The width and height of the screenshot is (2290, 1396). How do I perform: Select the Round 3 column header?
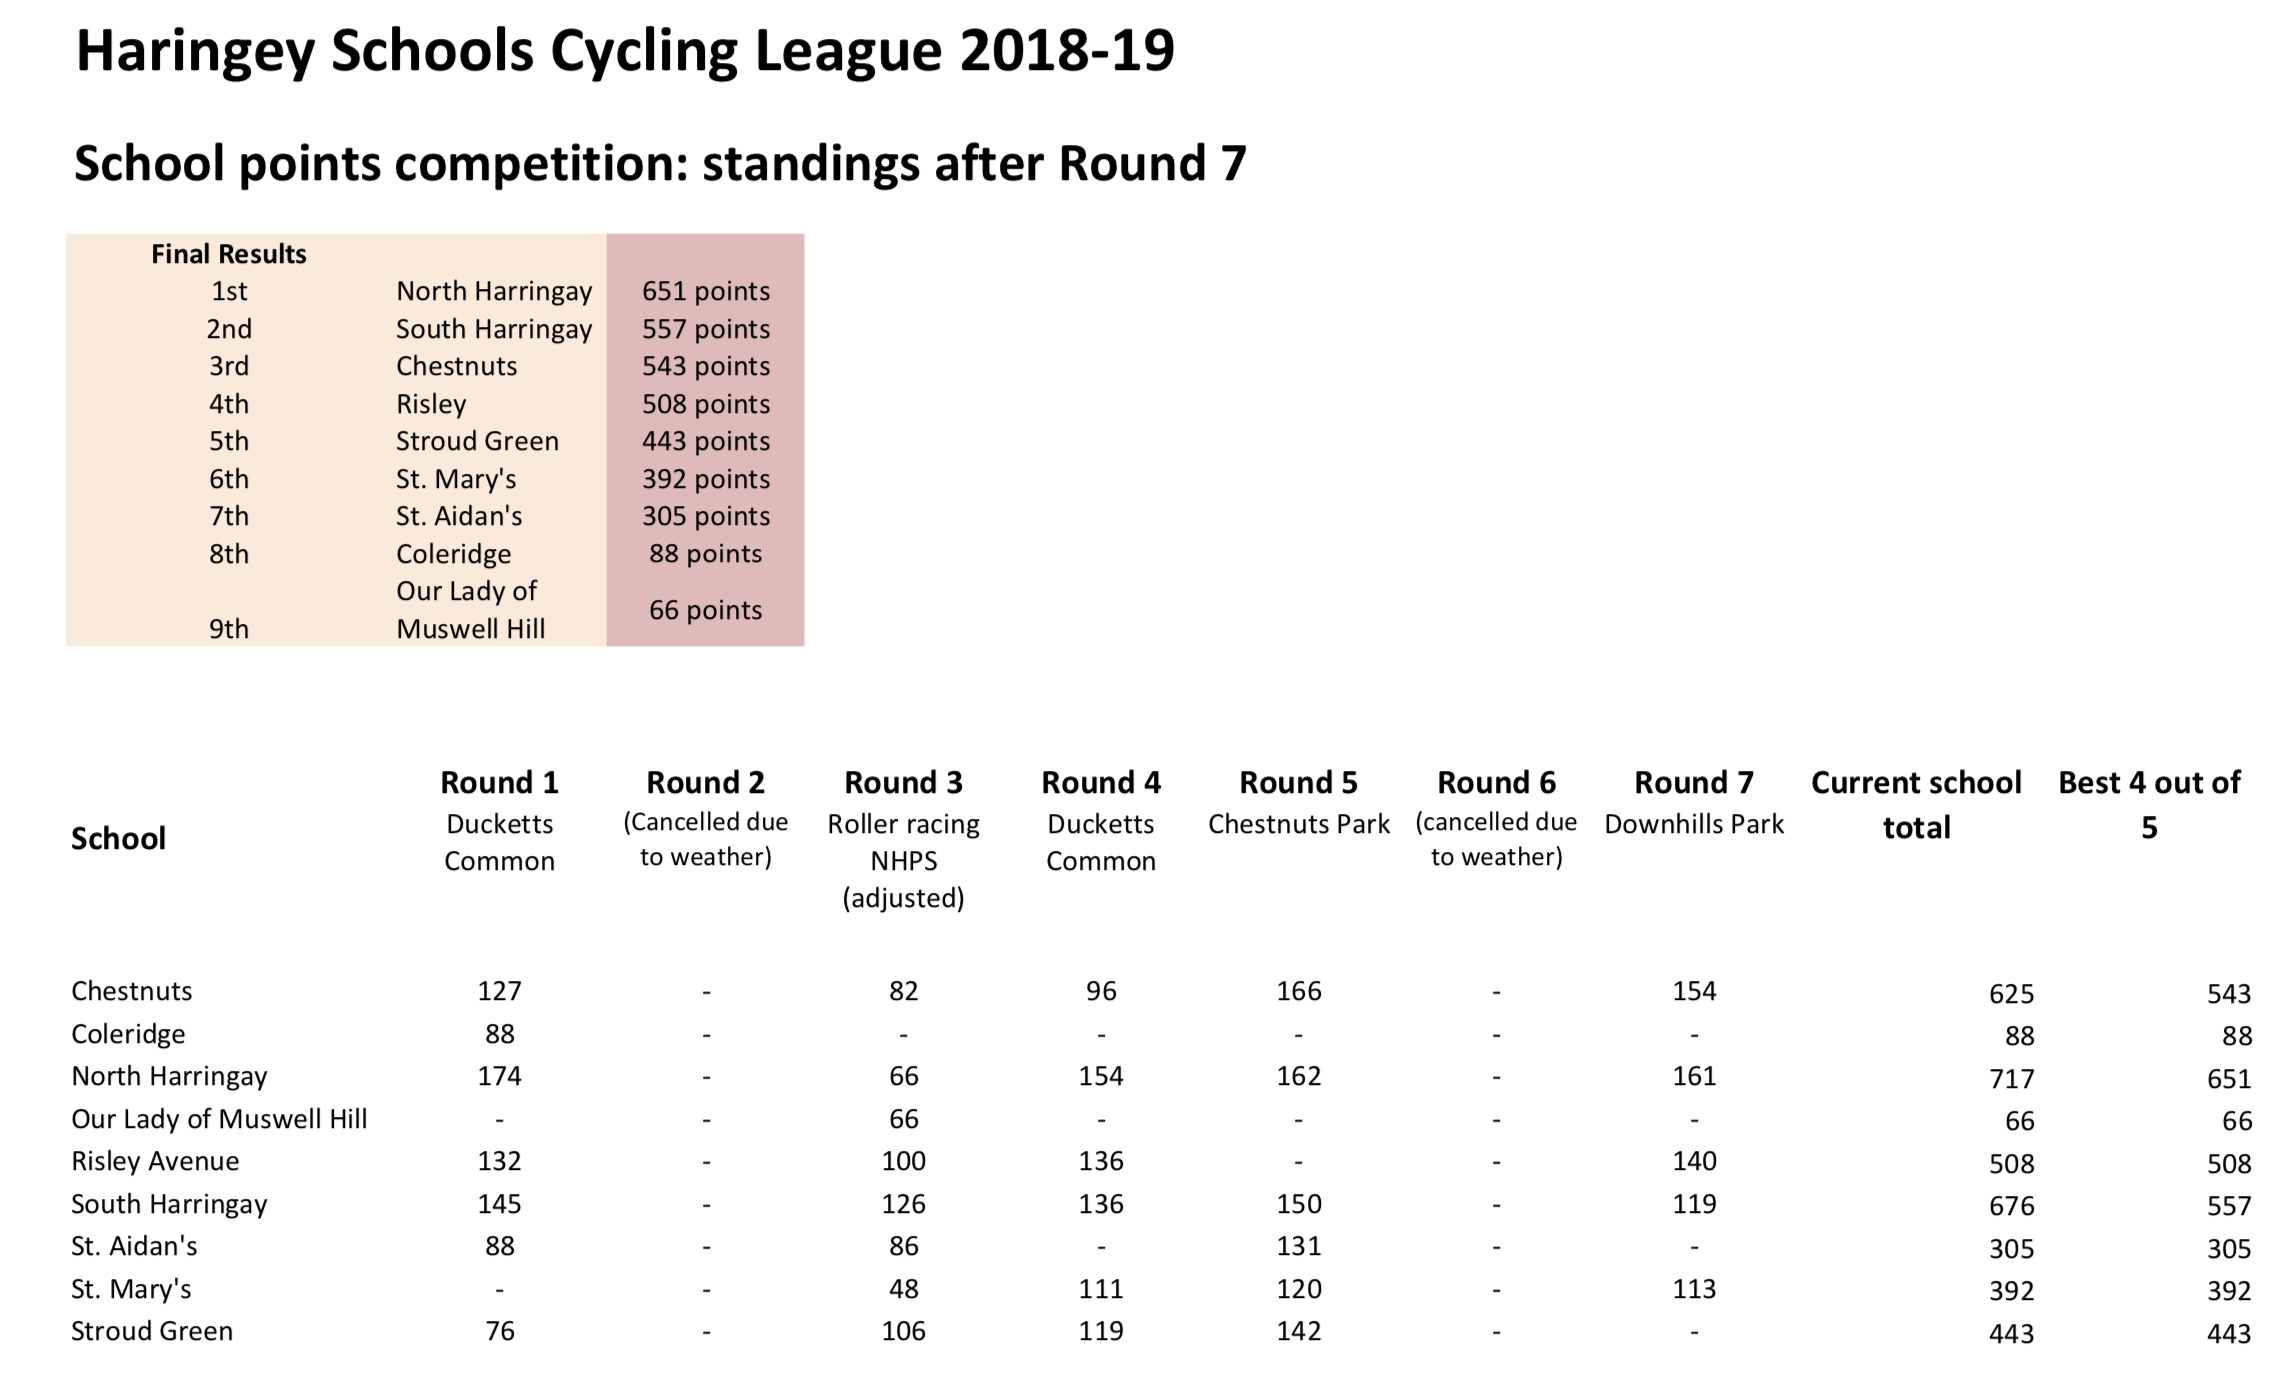click(903, 783)
